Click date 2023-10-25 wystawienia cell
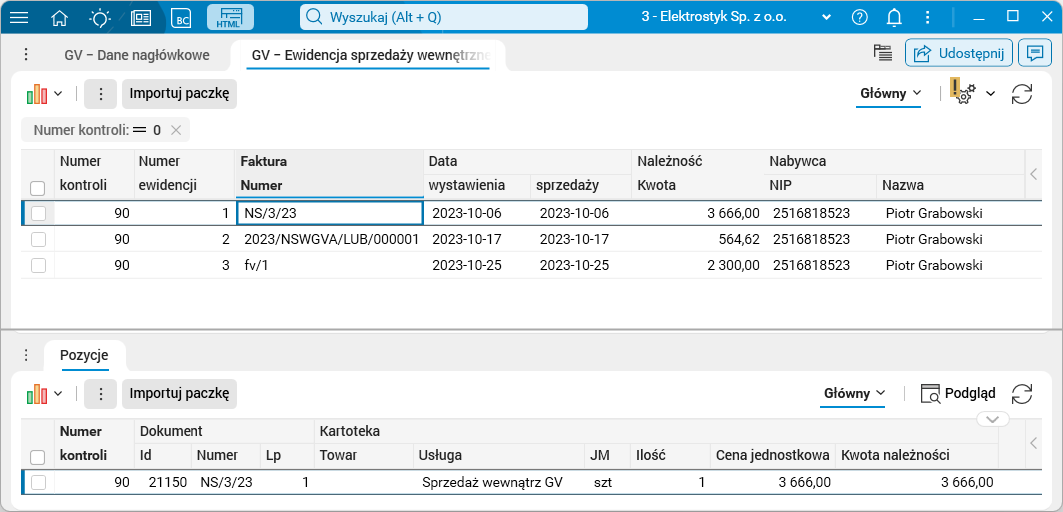The image size is (1063, 512). point(477,266)
